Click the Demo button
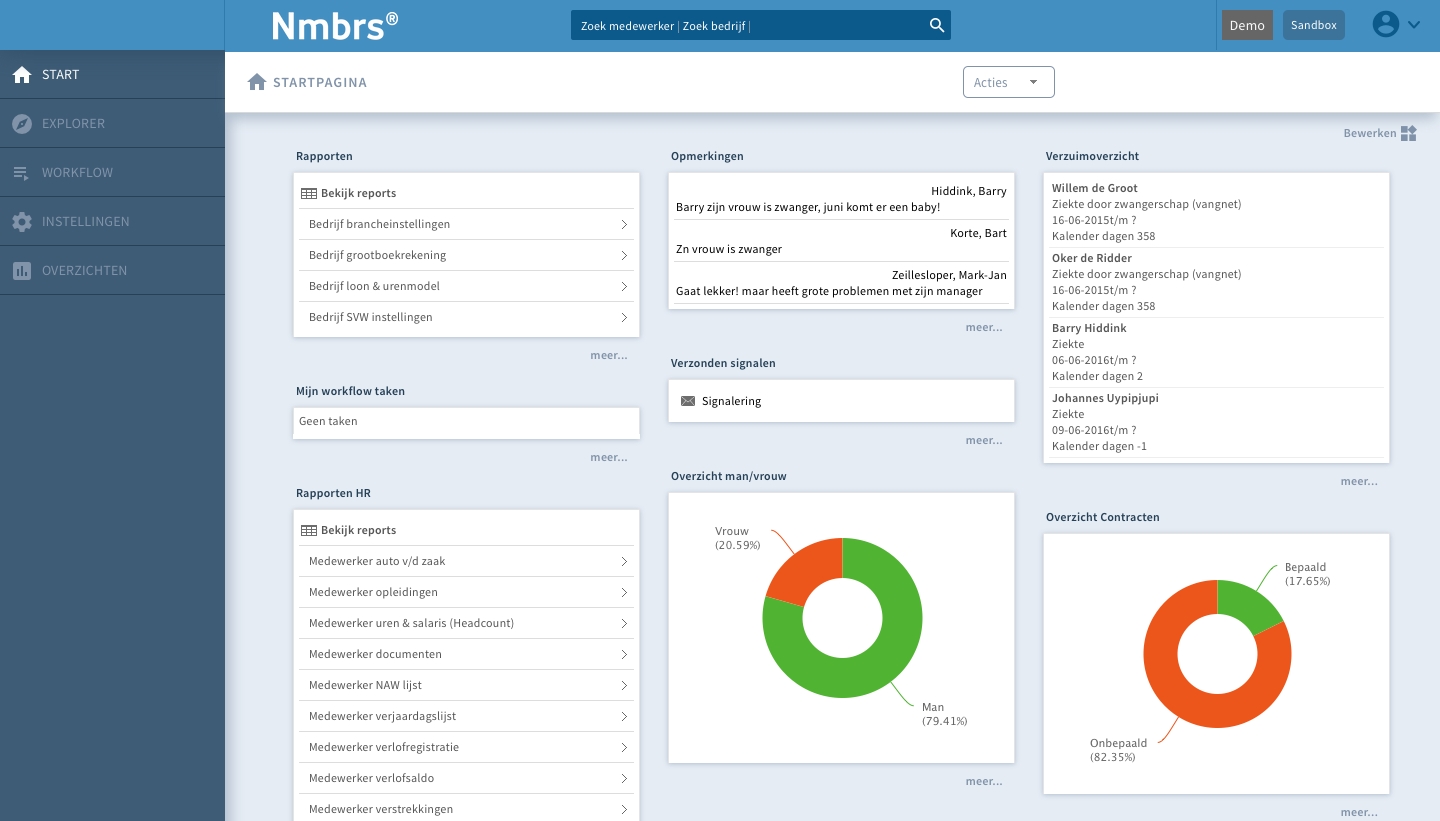 [x=1247, y=25]
